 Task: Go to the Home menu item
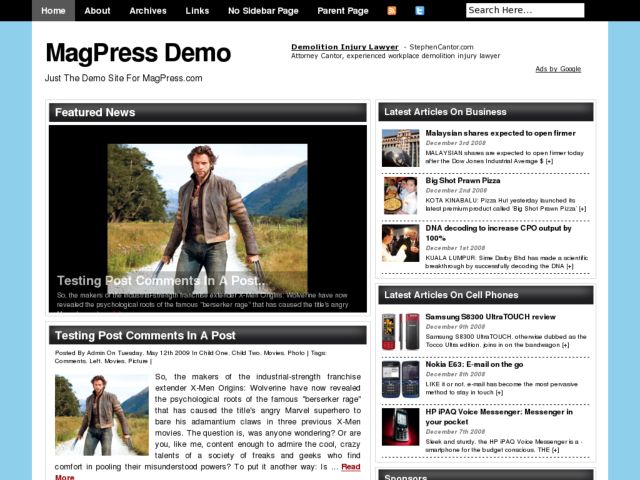(53, 11)
